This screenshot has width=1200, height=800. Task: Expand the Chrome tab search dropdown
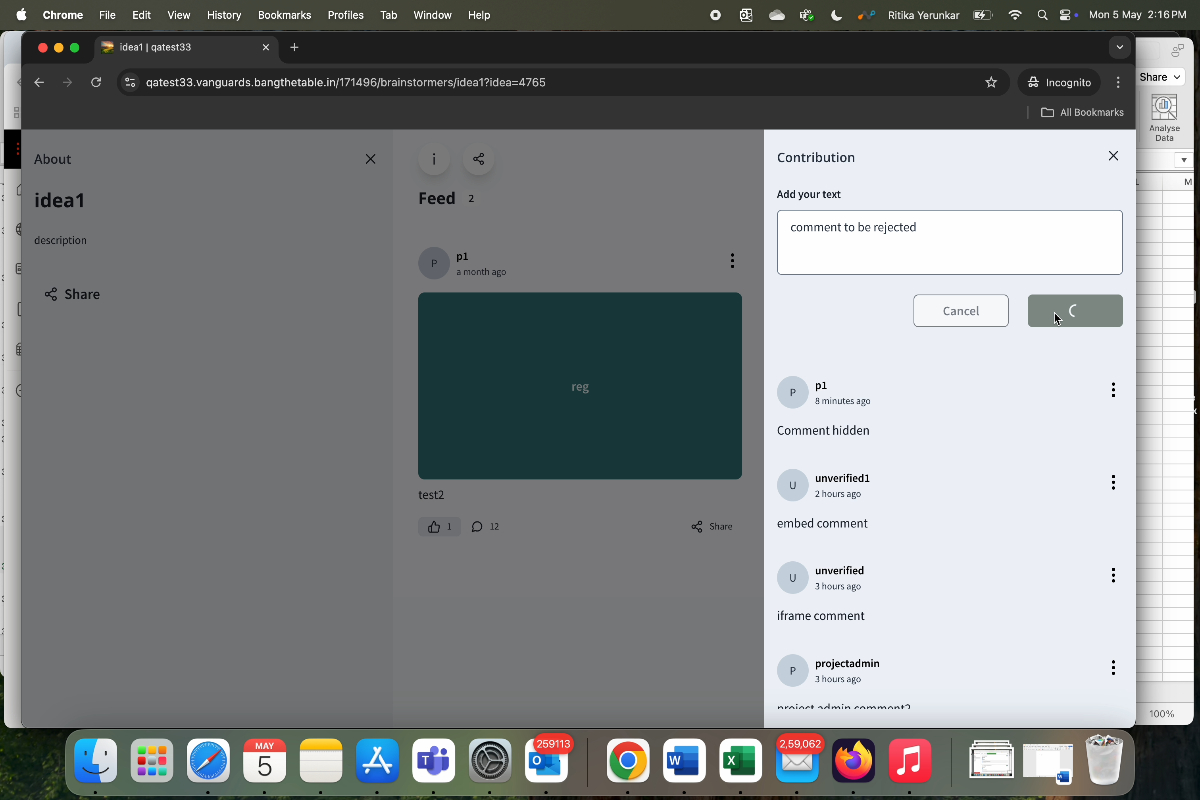tap(1119, 47)
